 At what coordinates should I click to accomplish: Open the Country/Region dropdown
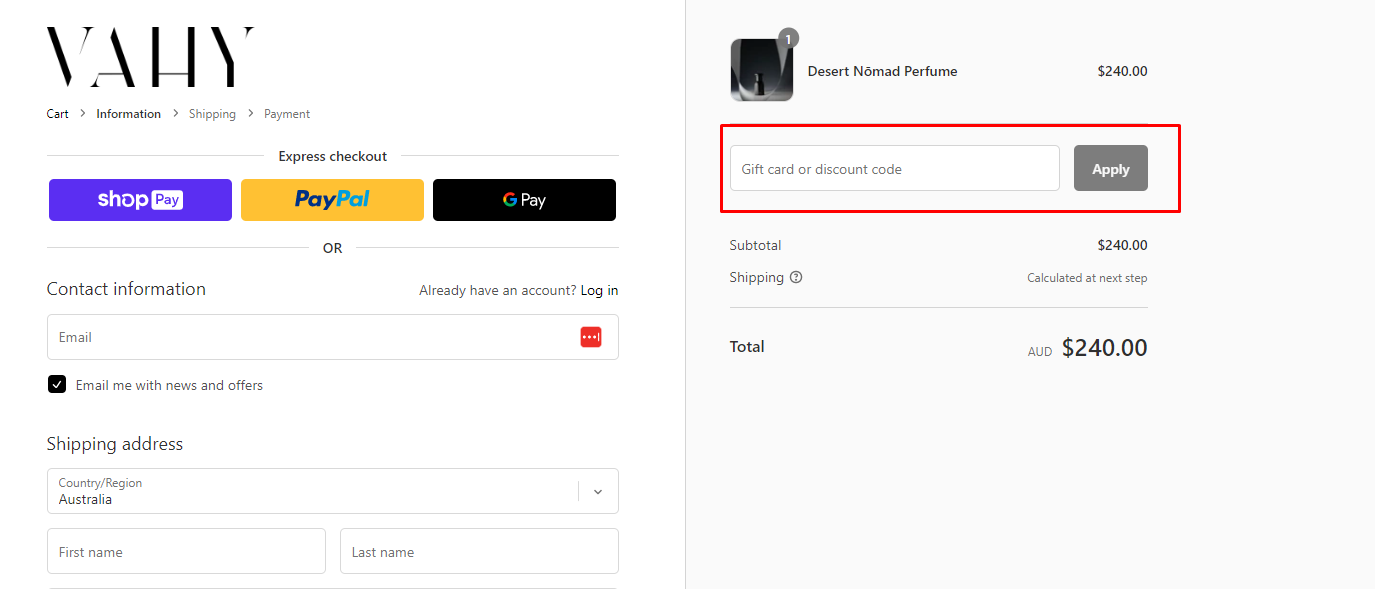point(333,491)
